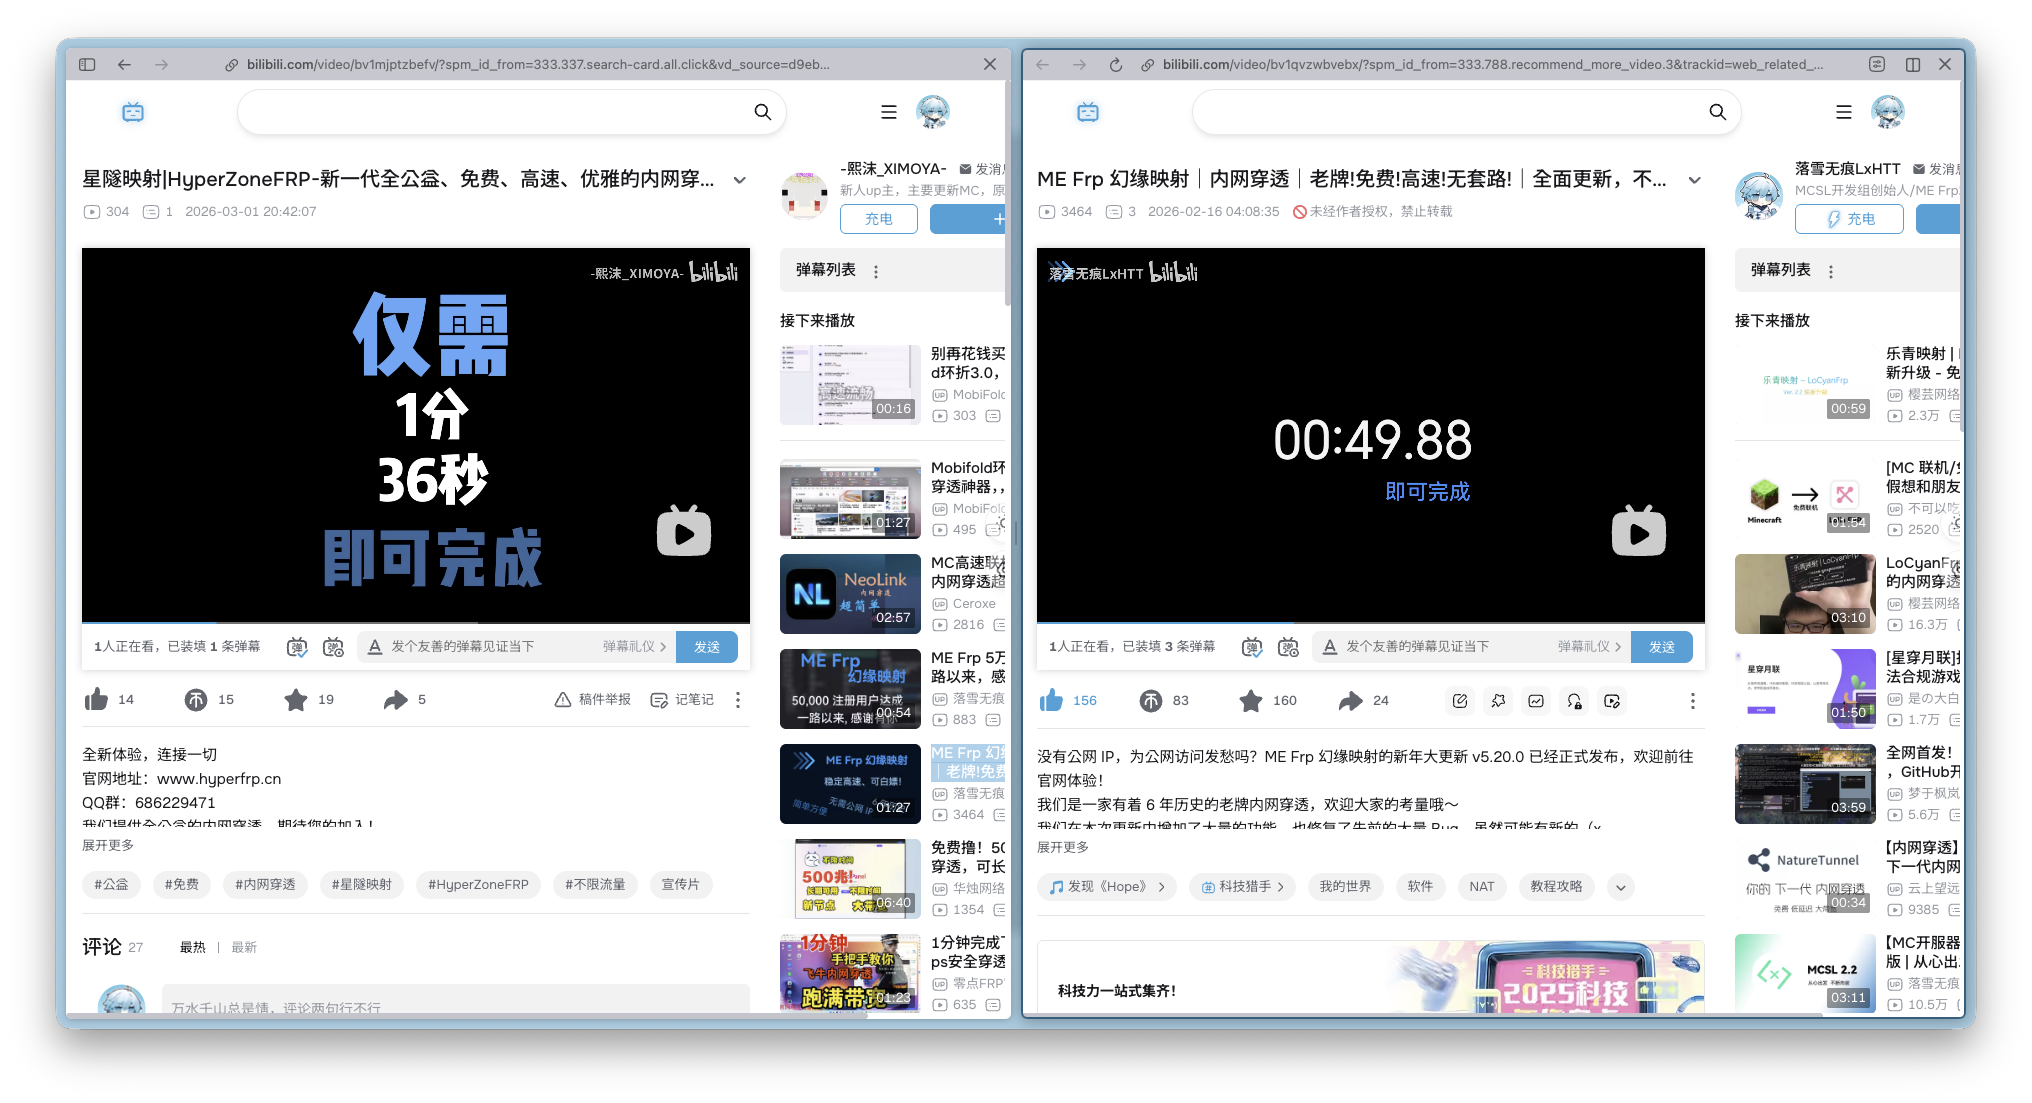2032x1103 pixels.
Task: Favorite the ME Frp video with the star icon
Action: pyautogui.click(x=1250, y=701)
